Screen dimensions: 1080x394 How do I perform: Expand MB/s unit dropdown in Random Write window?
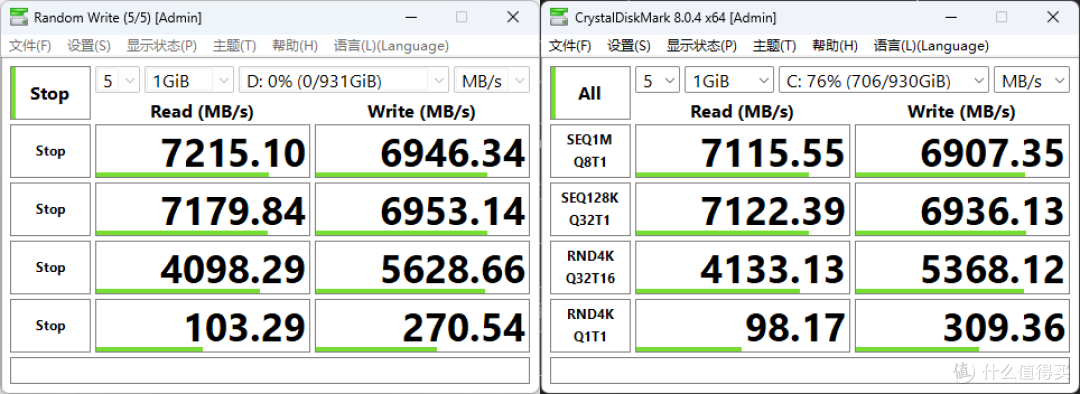[492, 80]
